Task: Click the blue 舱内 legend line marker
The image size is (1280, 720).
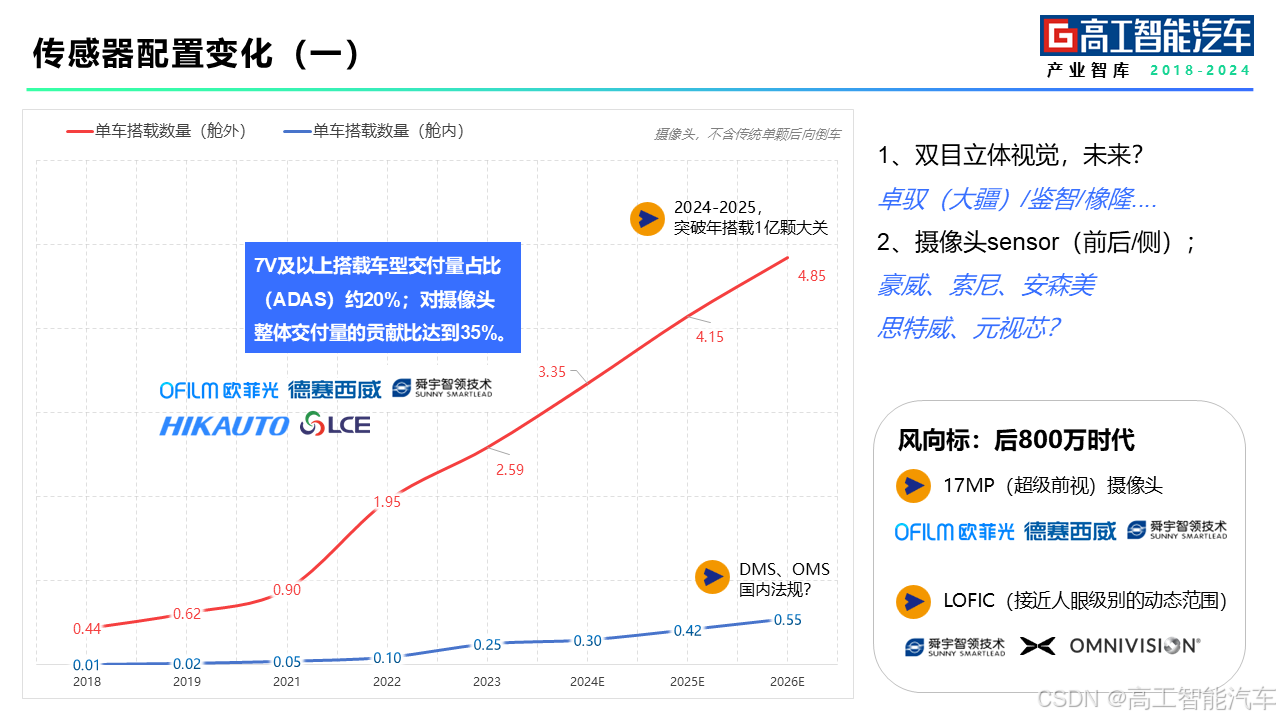Action: (297, 131)
